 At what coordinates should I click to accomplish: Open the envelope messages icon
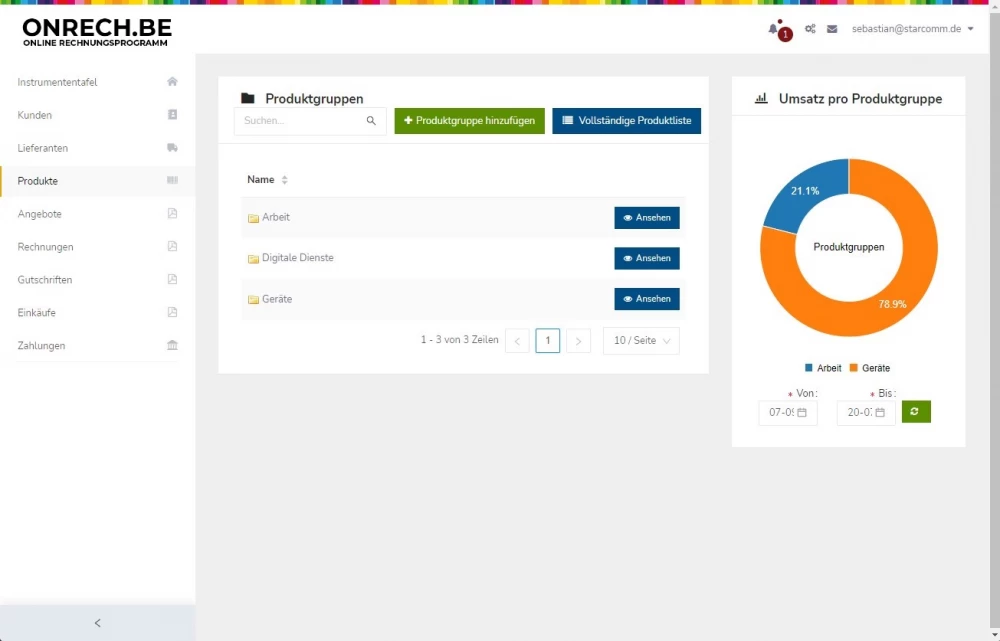832,29
